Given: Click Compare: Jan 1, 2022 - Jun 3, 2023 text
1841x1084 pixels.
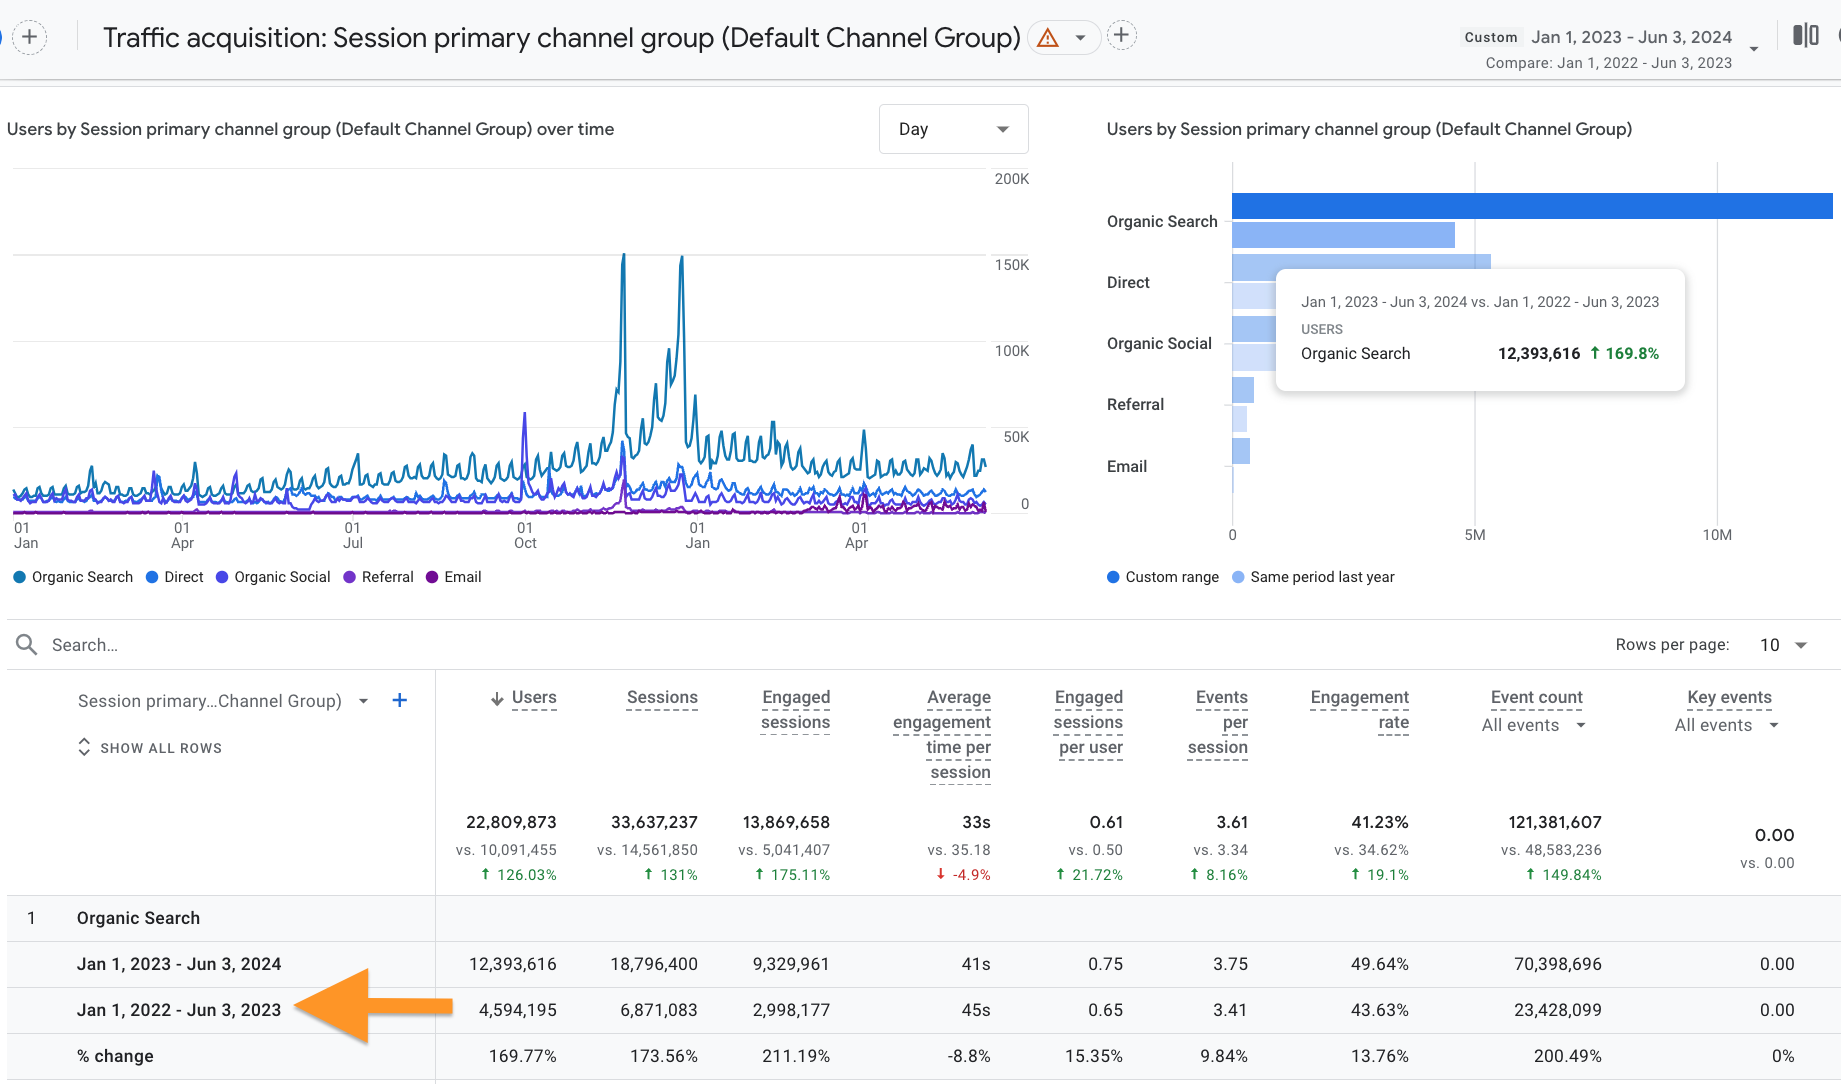Looking at the screenshot, I should [1609, 63].
